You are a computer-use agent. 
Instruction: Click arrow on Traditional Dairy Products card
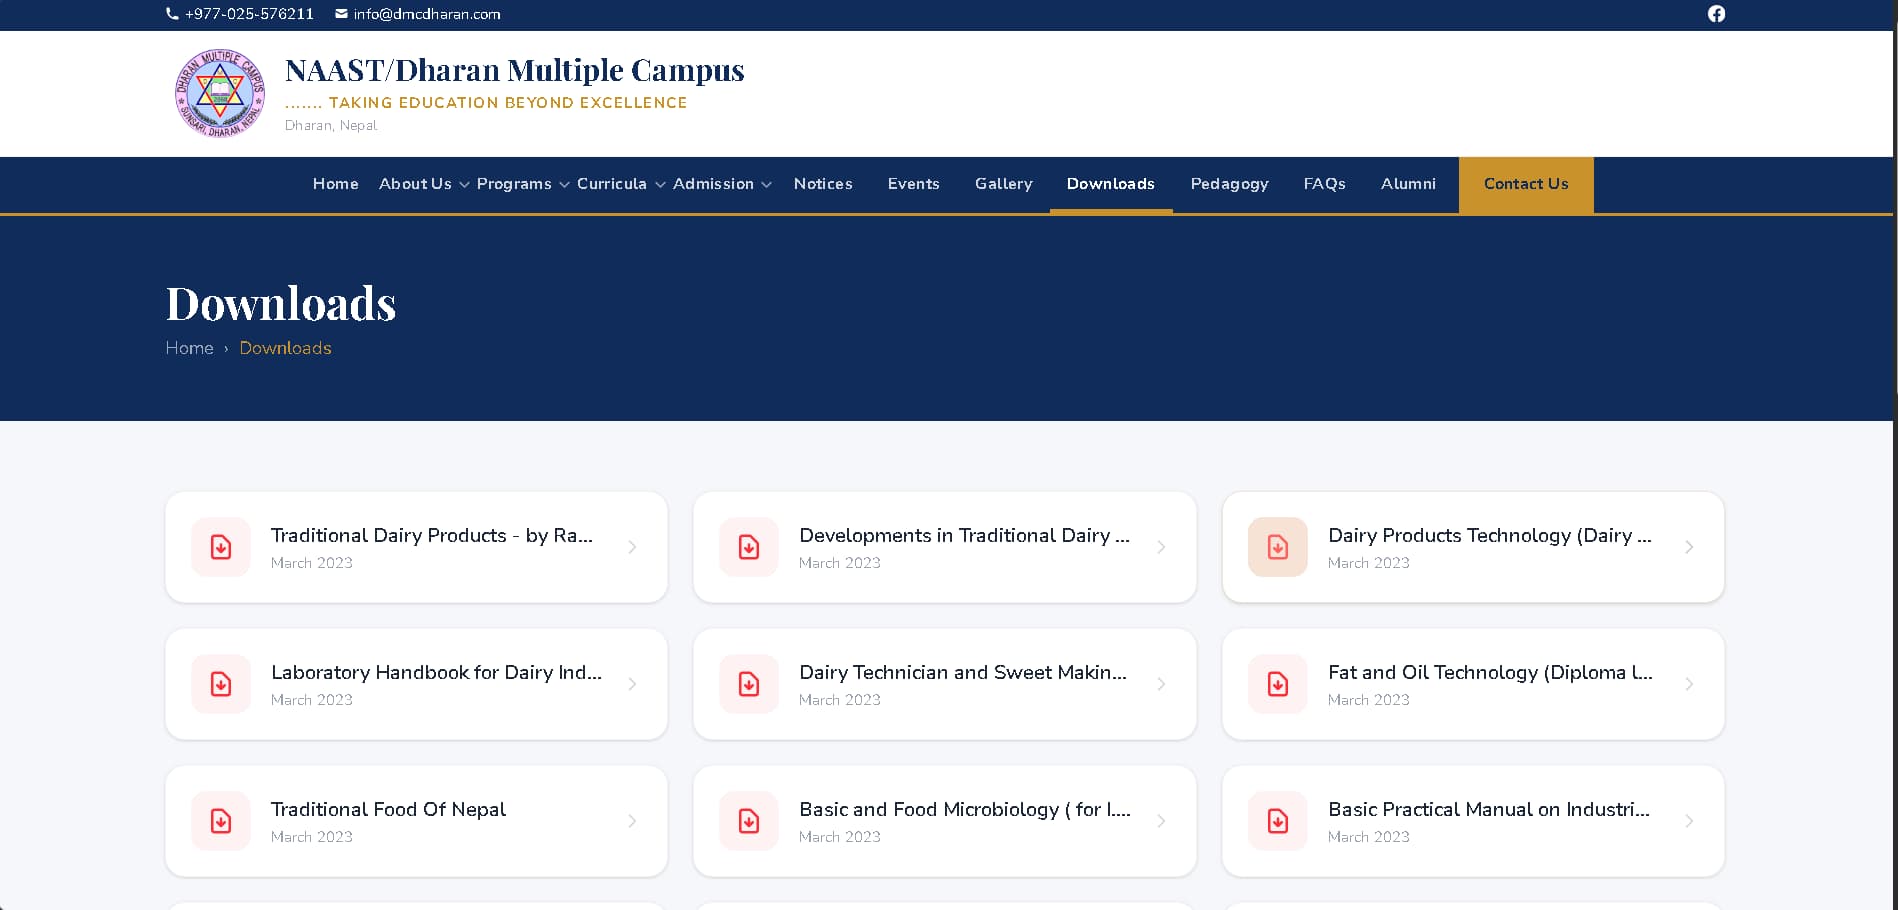632,547
